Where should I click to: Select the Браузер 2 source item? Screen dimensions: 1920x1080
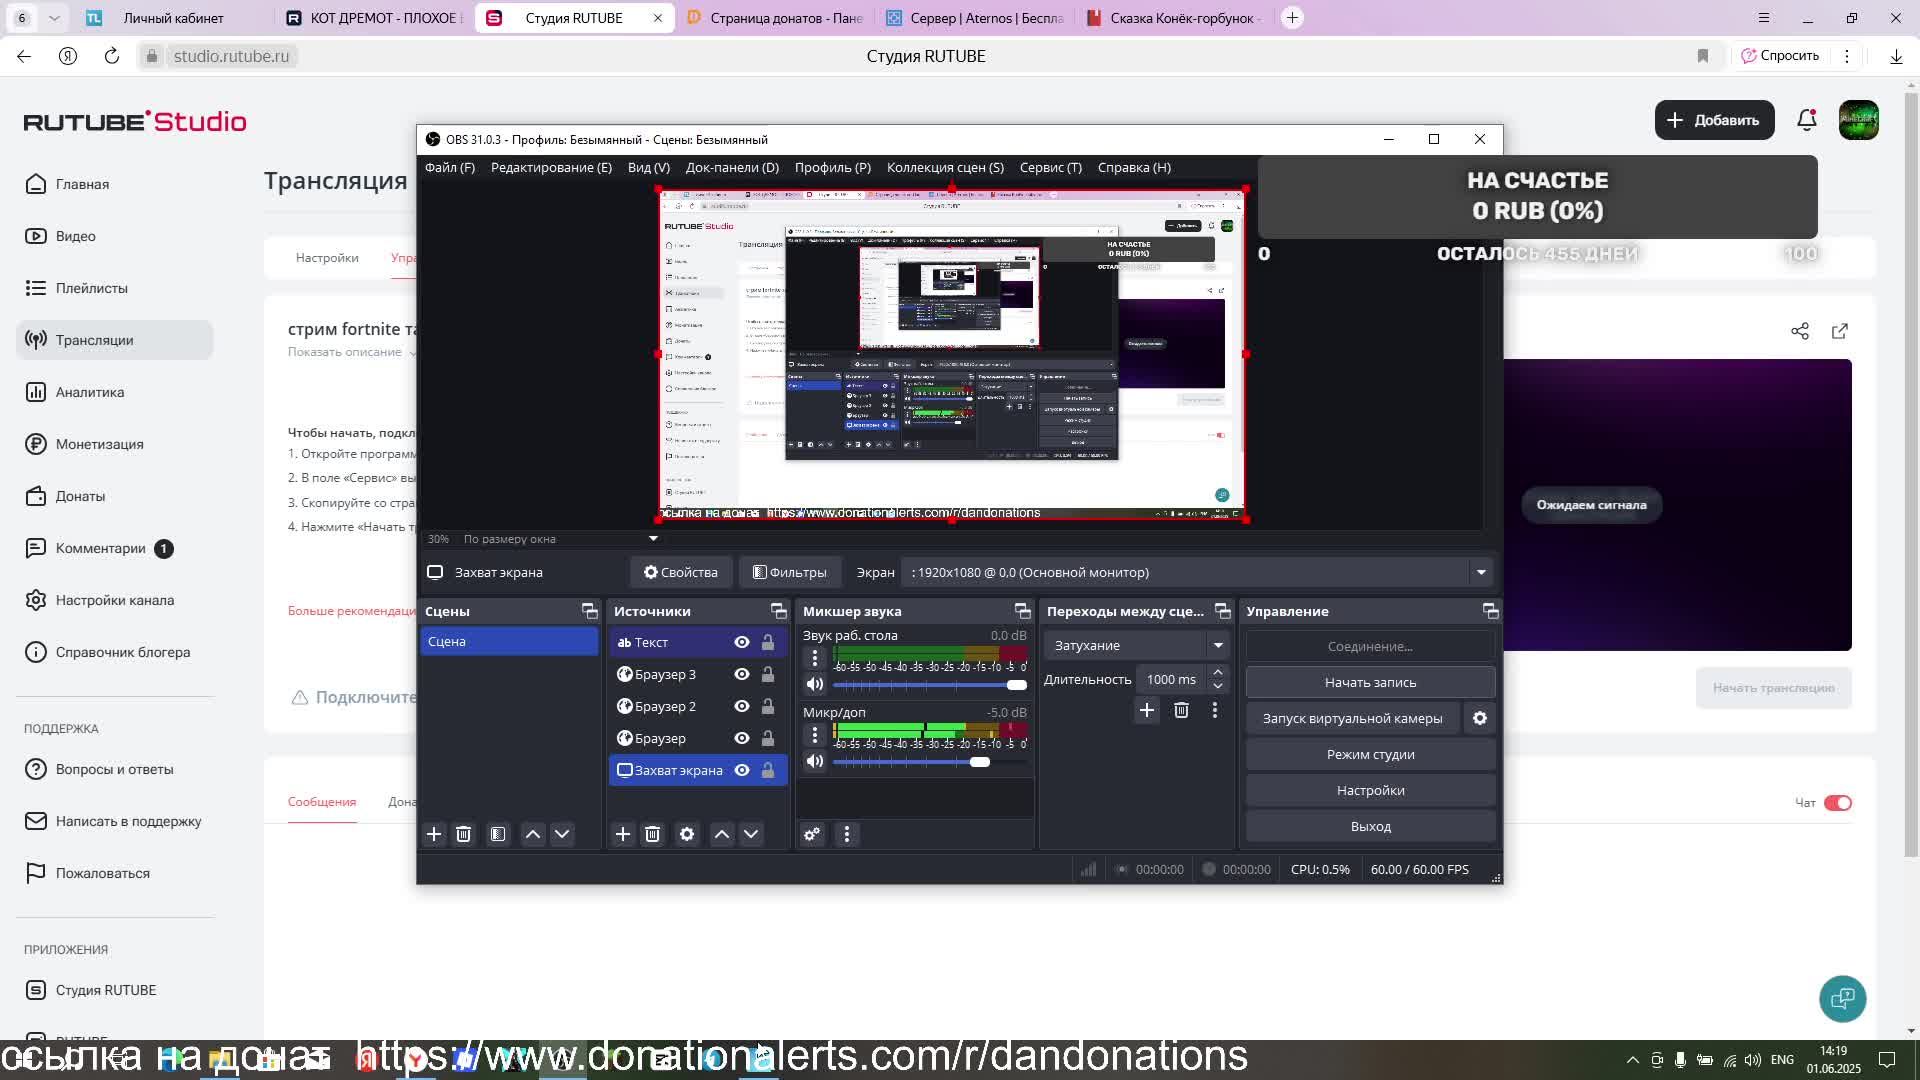click(x=665, y=706)
